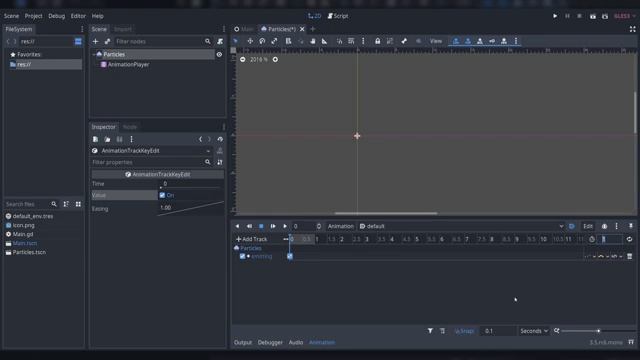Screen dimensions: 640x360
Task: Pin the AnimationPlayer with pin icon
Action: pyautogui.click(x=631, y=226)
